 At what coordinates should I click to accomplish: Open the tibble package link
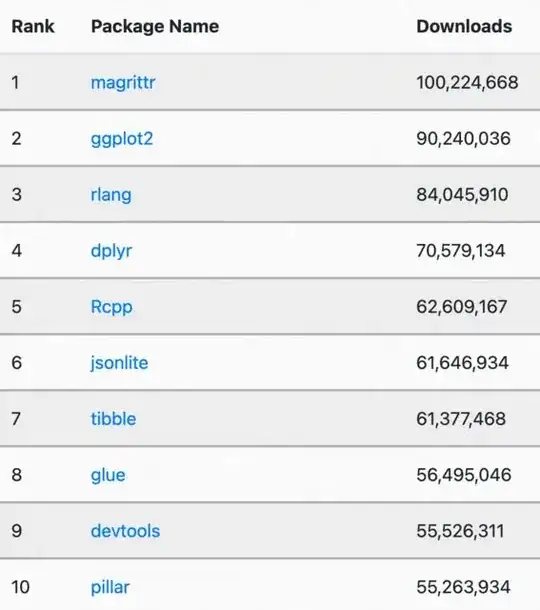point(114,419)
